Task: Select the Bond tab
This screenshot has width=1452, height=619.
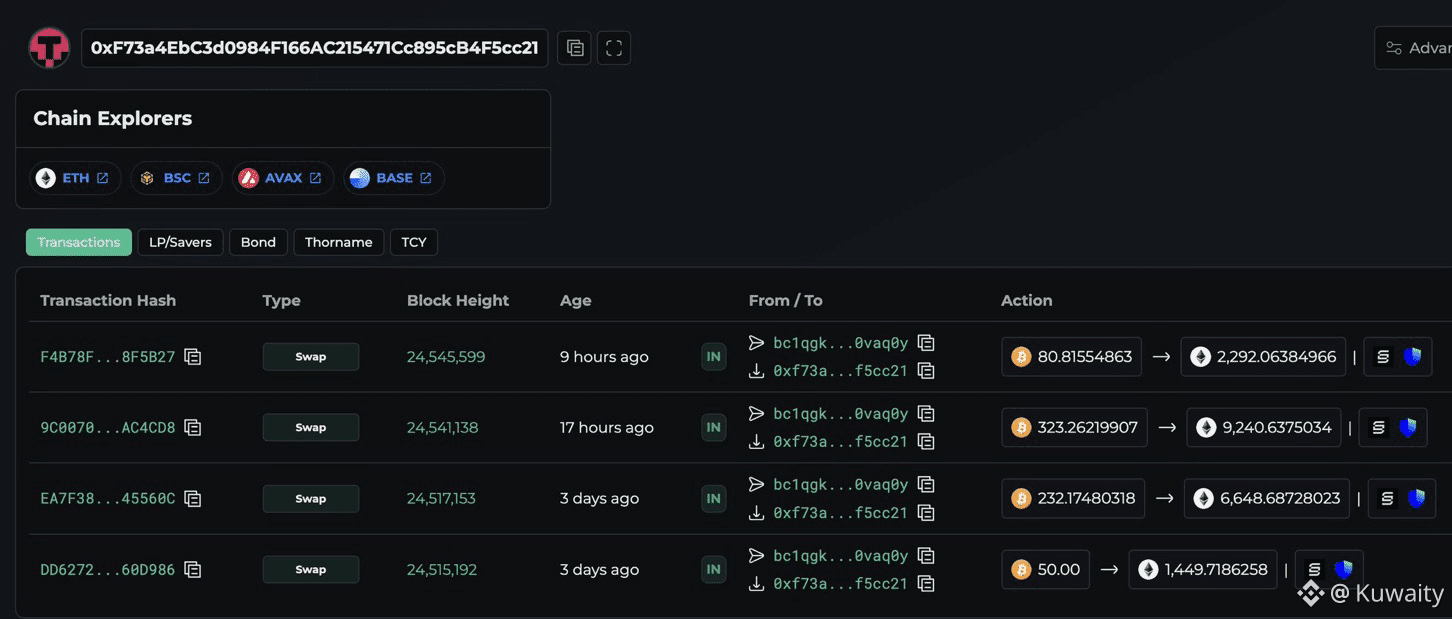Action: click(x=258, y=242)
